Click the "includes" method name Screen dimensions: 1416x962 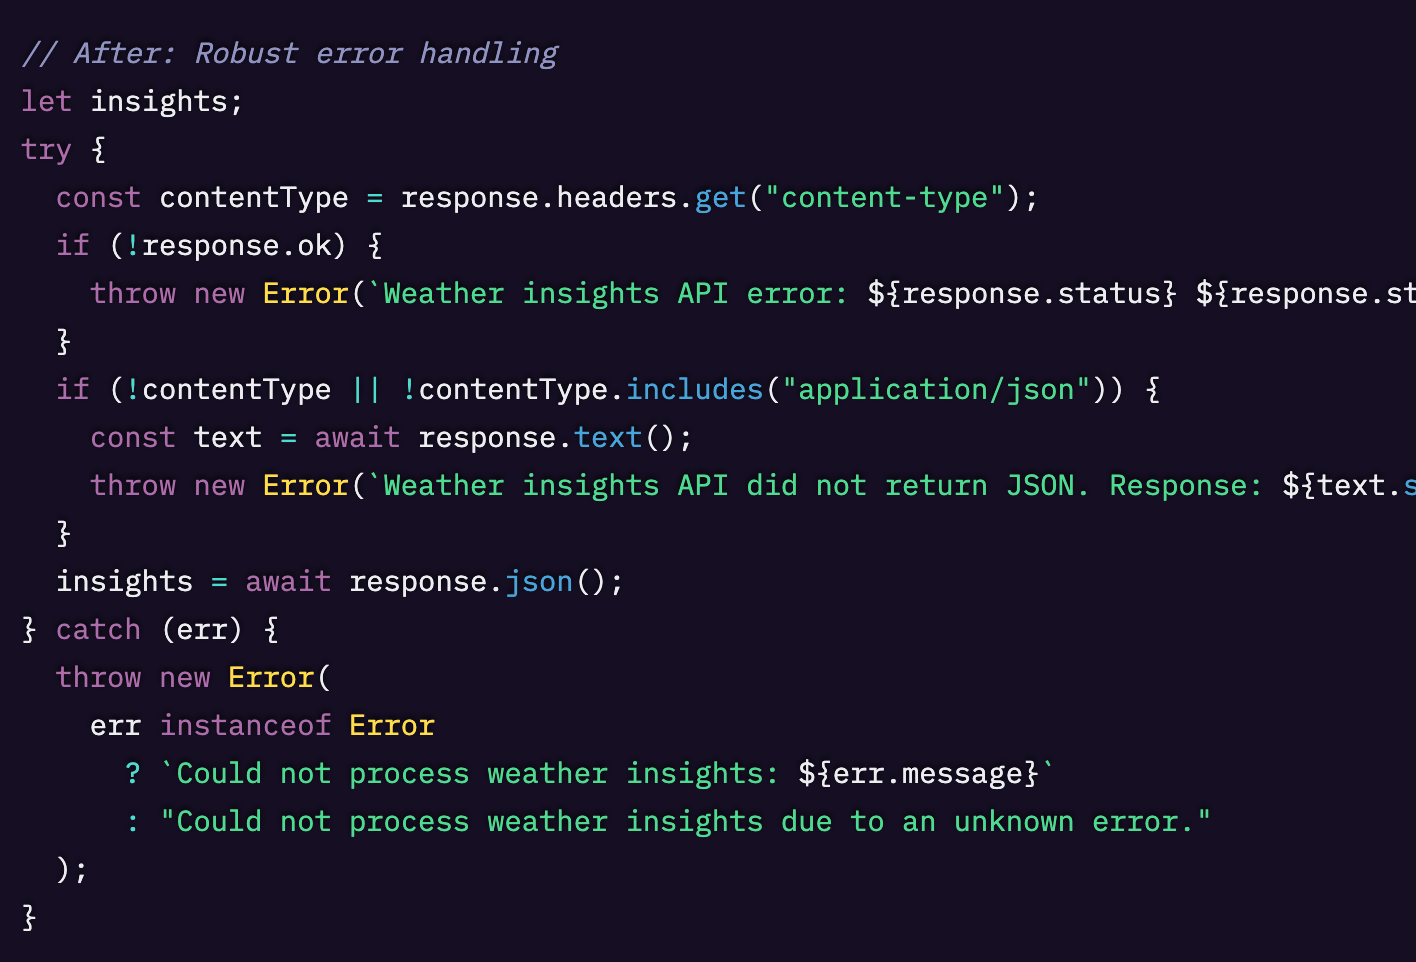pos(694,389)
